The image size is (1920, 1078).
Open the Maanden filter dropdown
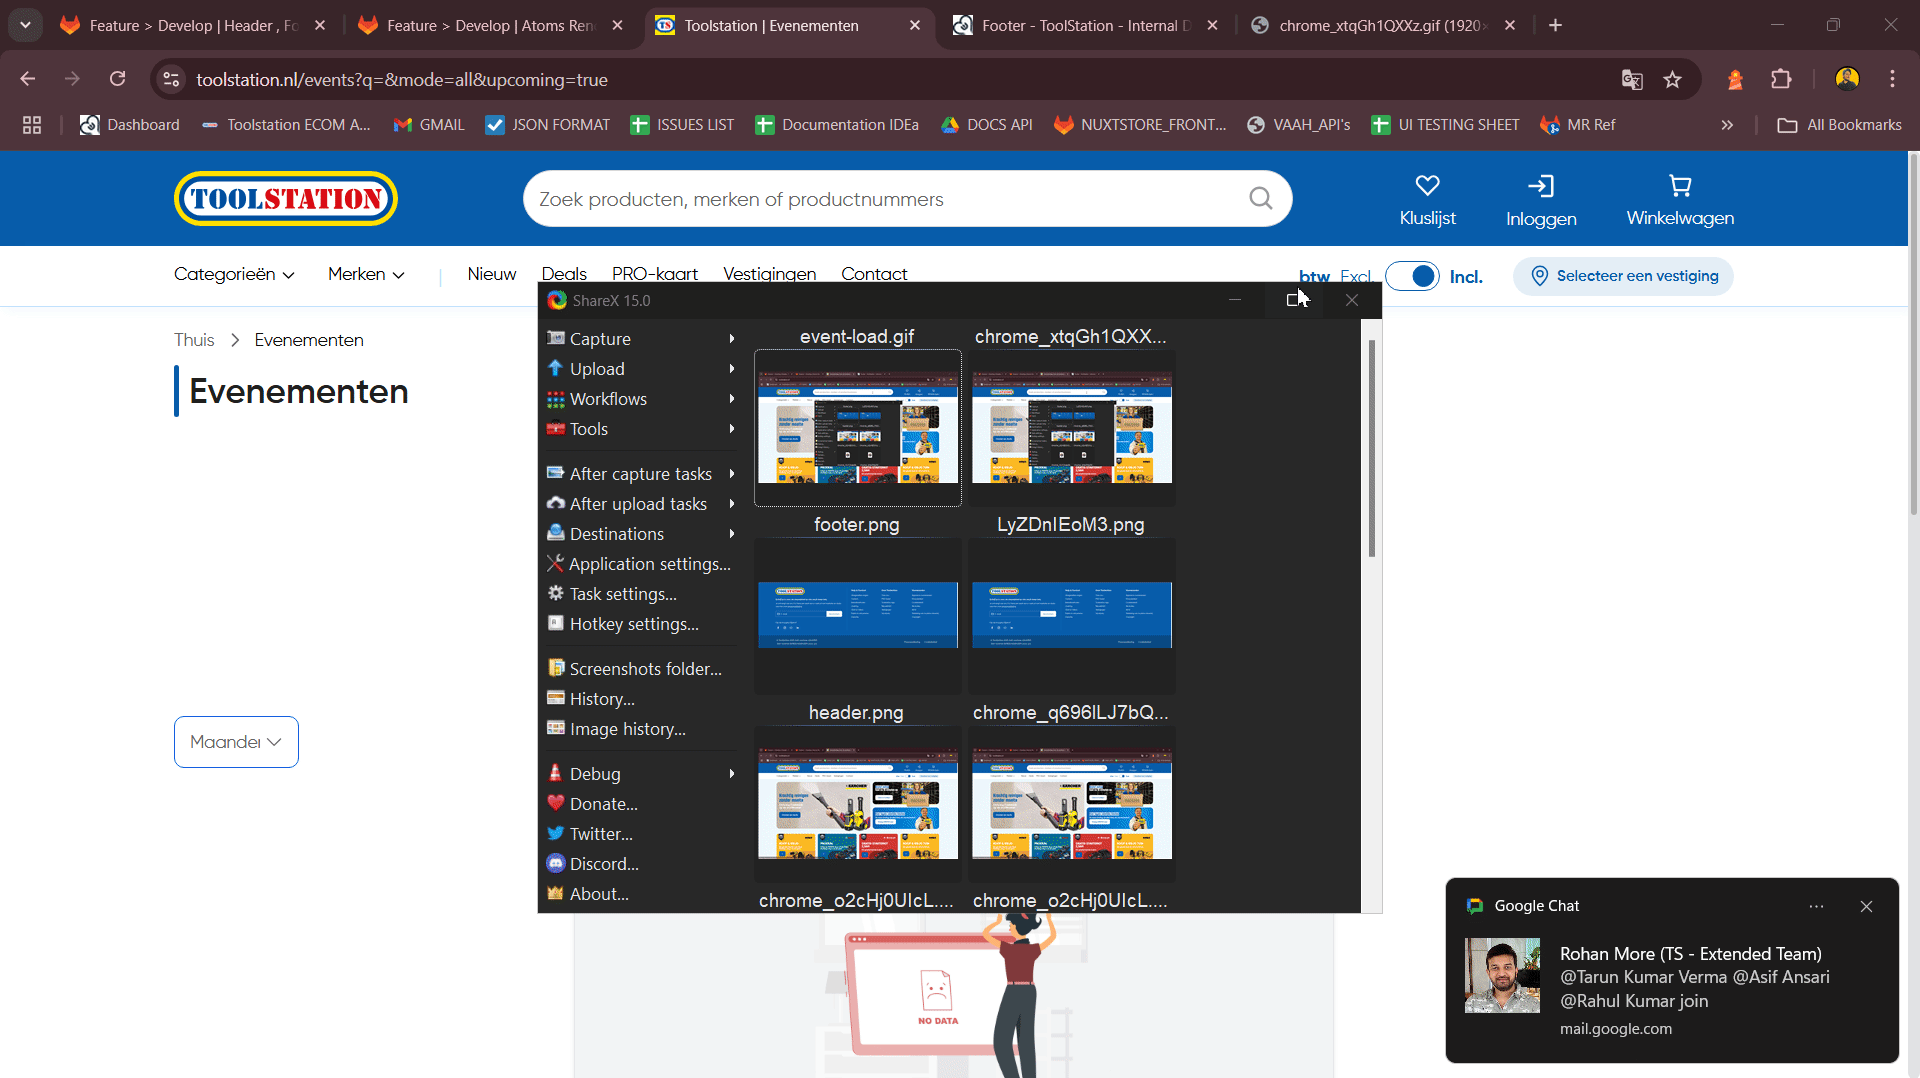click(236, 742)
